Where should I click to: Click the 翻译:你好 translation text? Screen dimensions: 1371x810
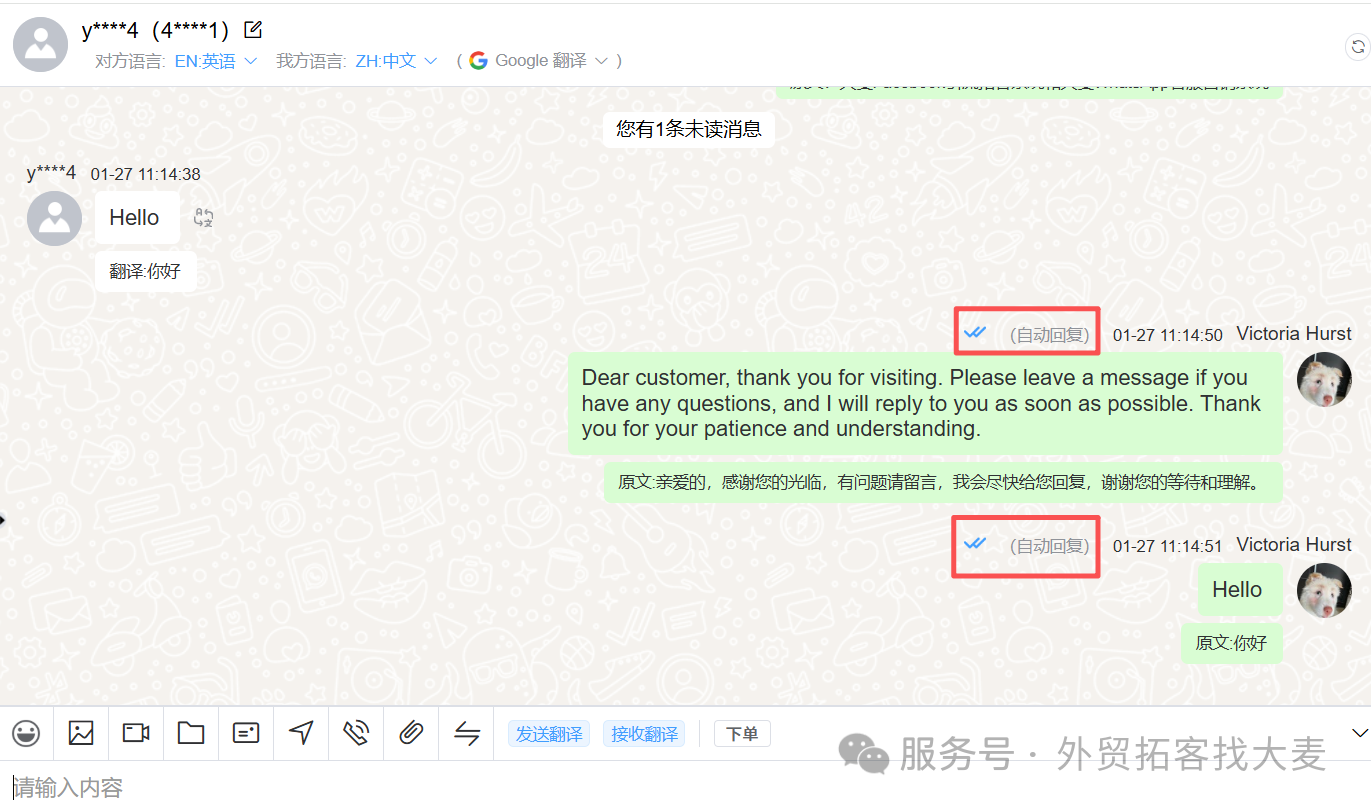[x=145, y=271]
